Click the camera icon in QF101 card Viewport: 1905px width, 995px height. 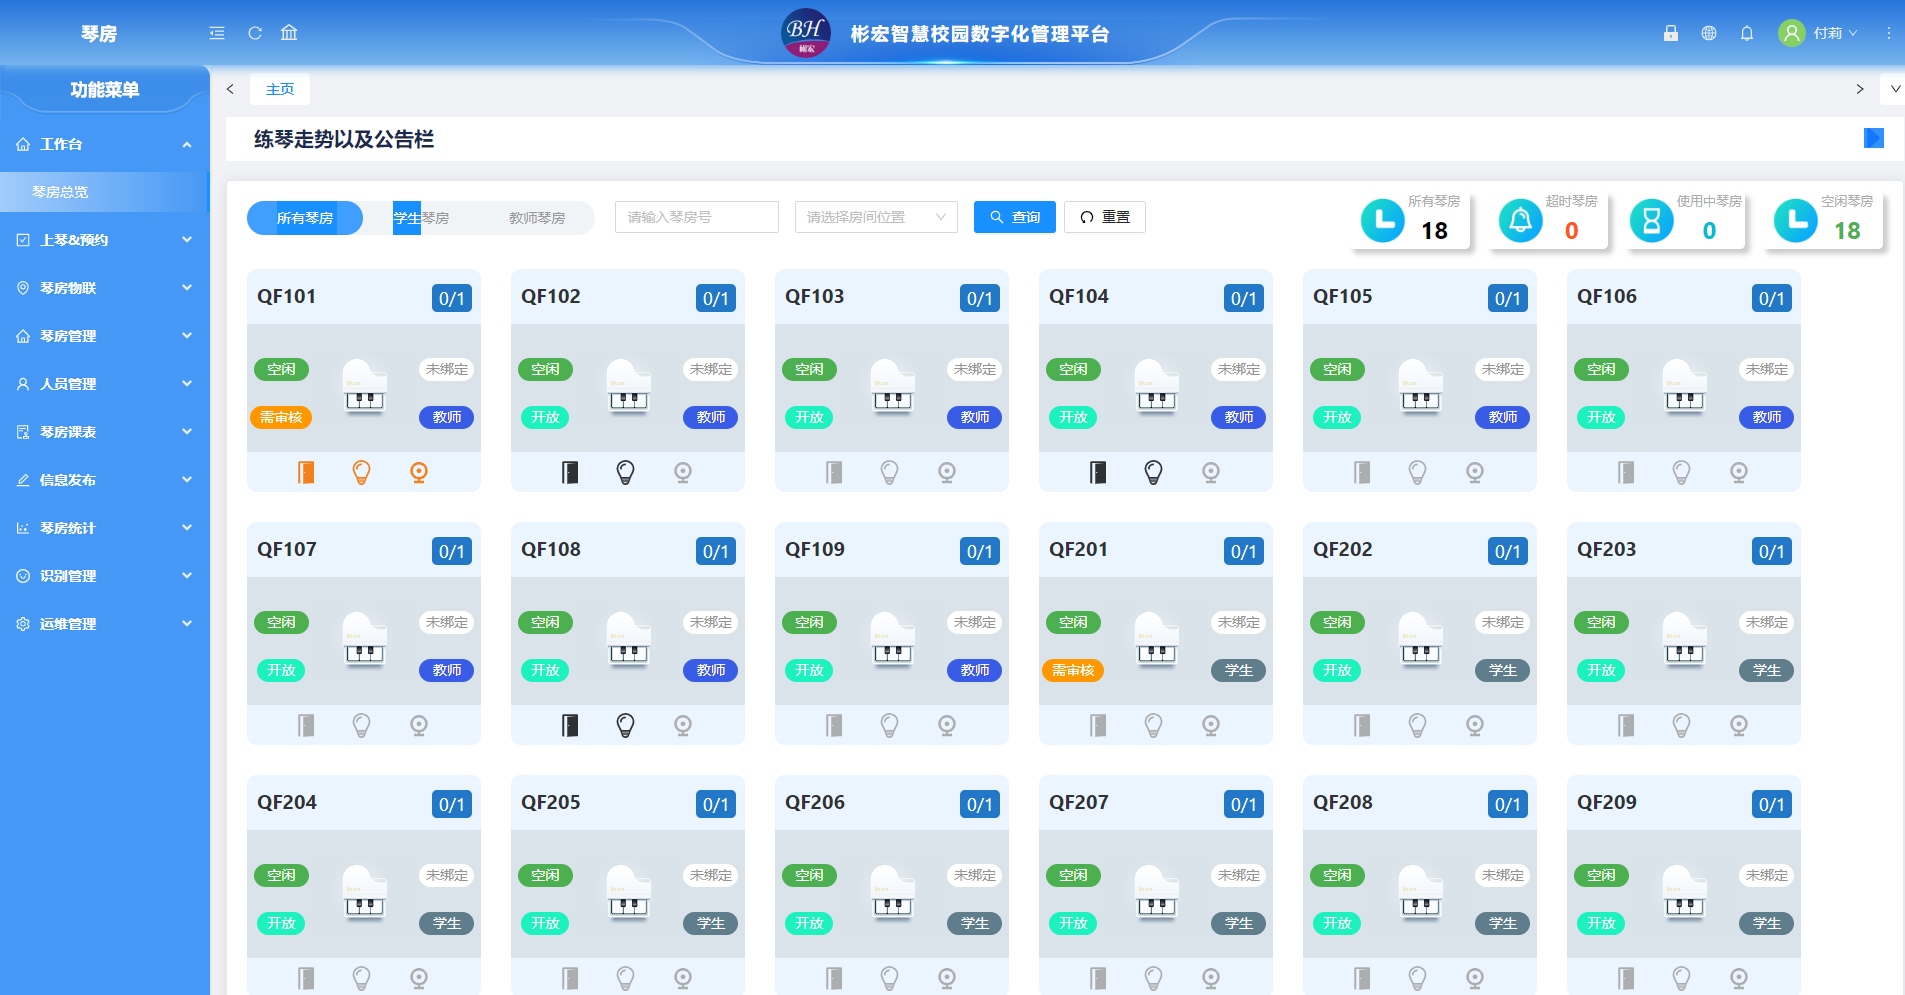click(x=419, y=472)
